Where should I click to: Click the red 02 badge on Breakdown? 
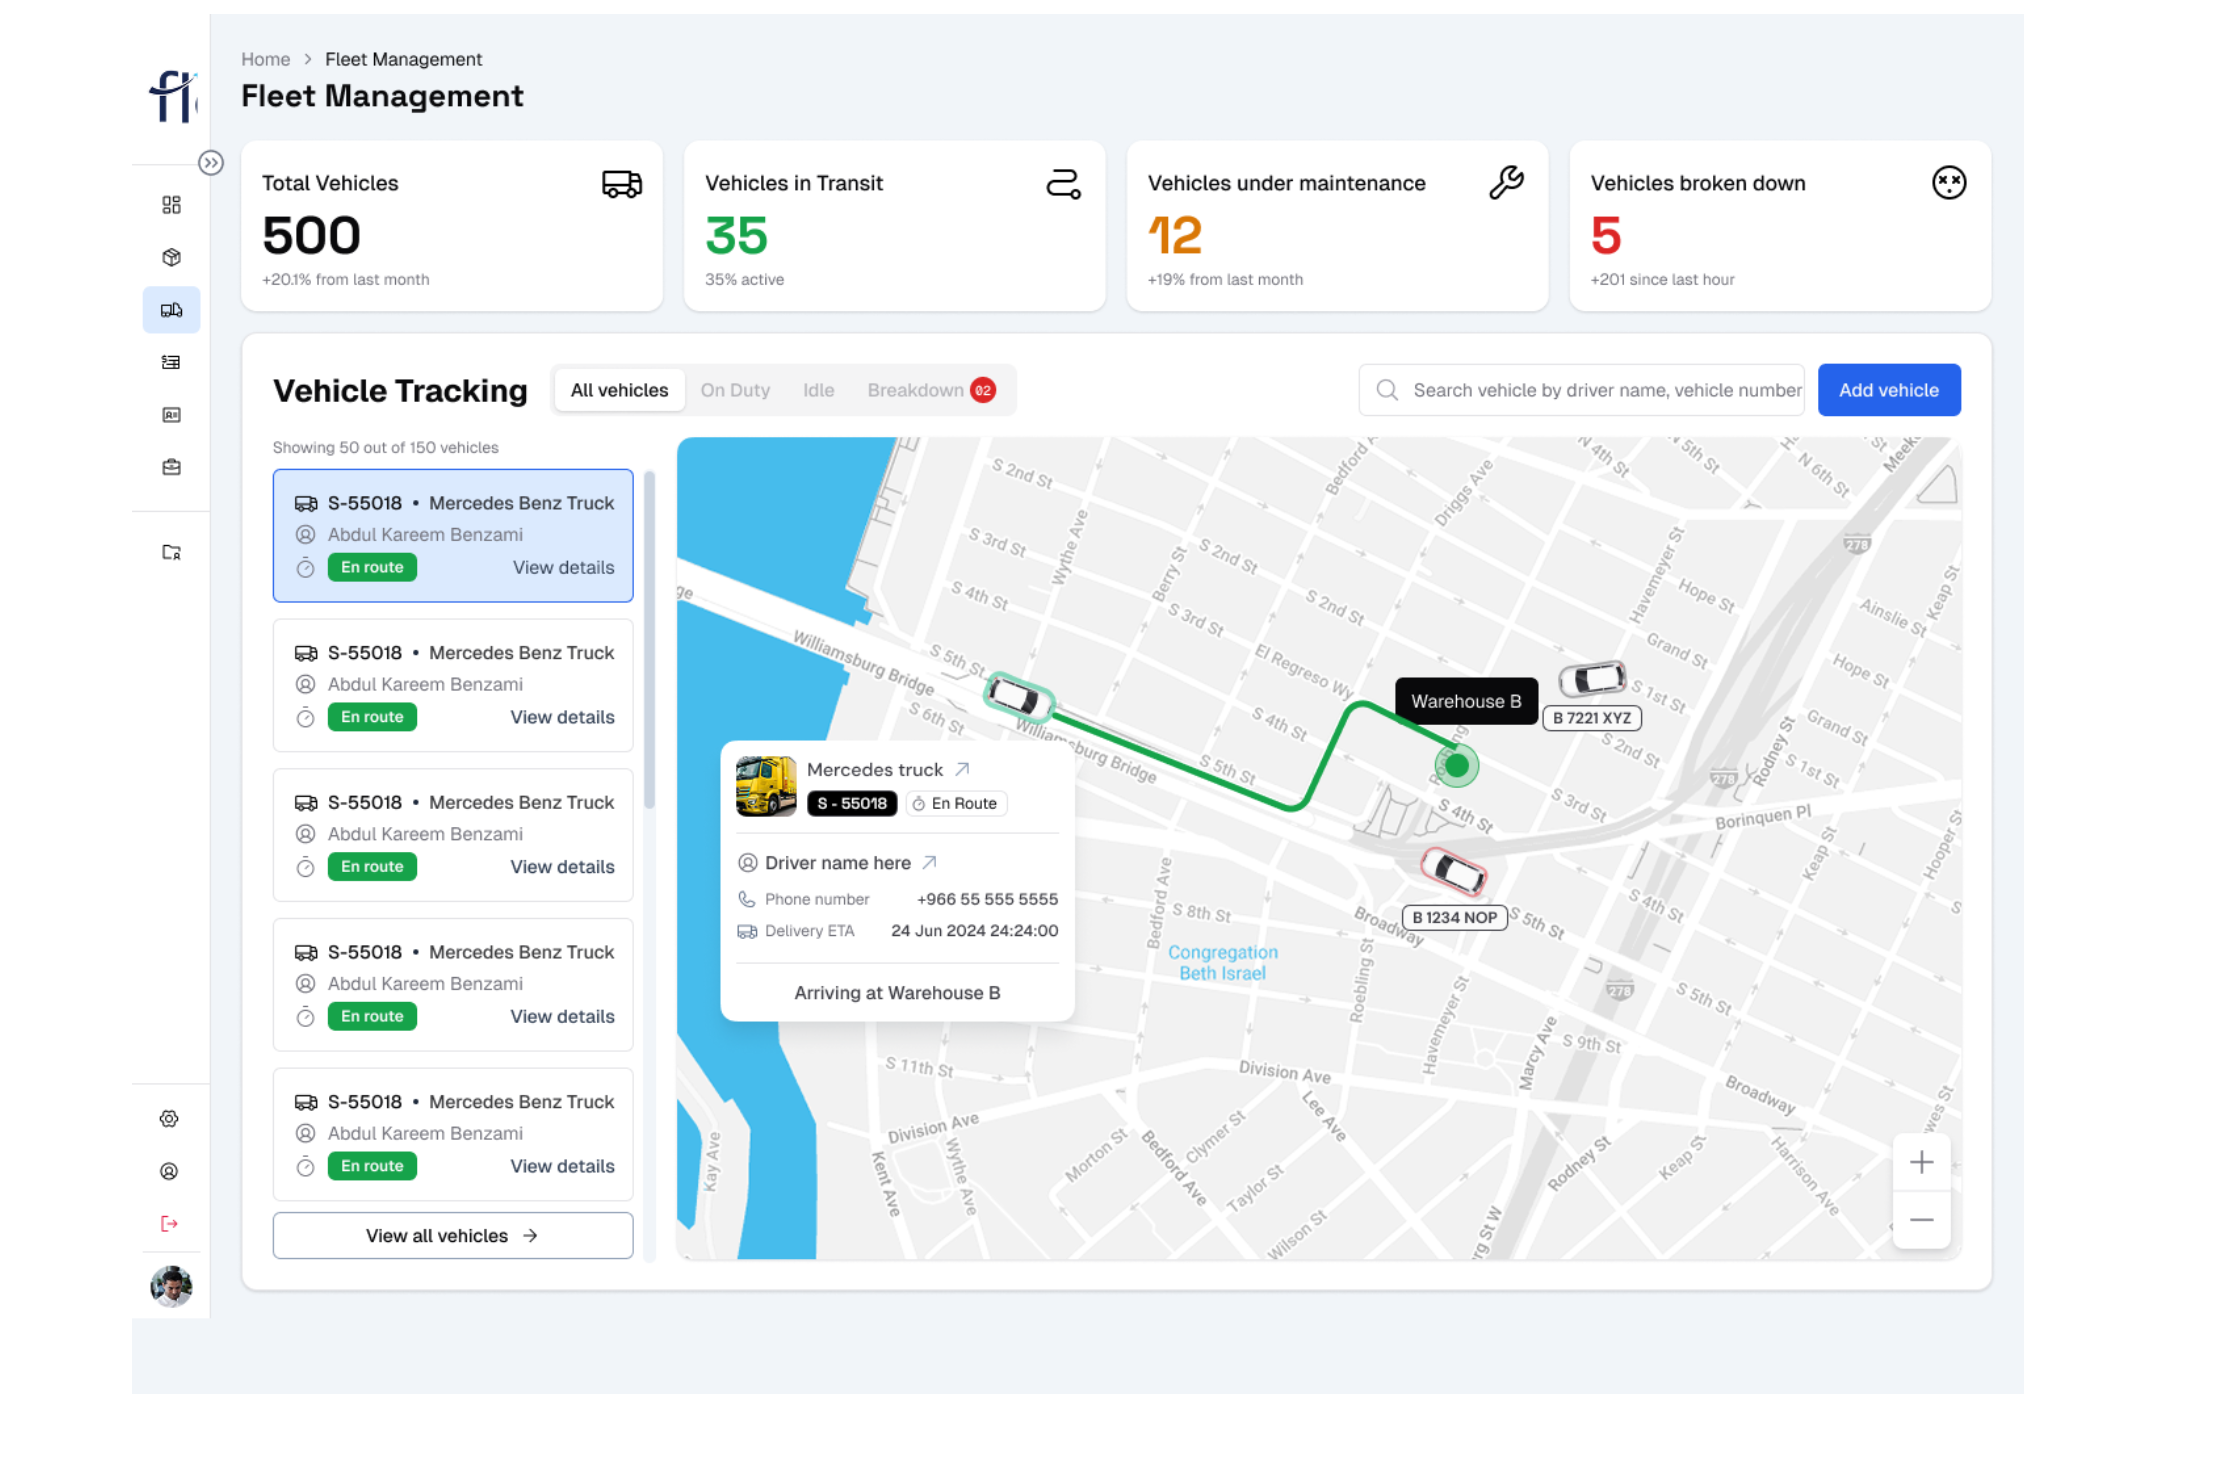(983, 390)
